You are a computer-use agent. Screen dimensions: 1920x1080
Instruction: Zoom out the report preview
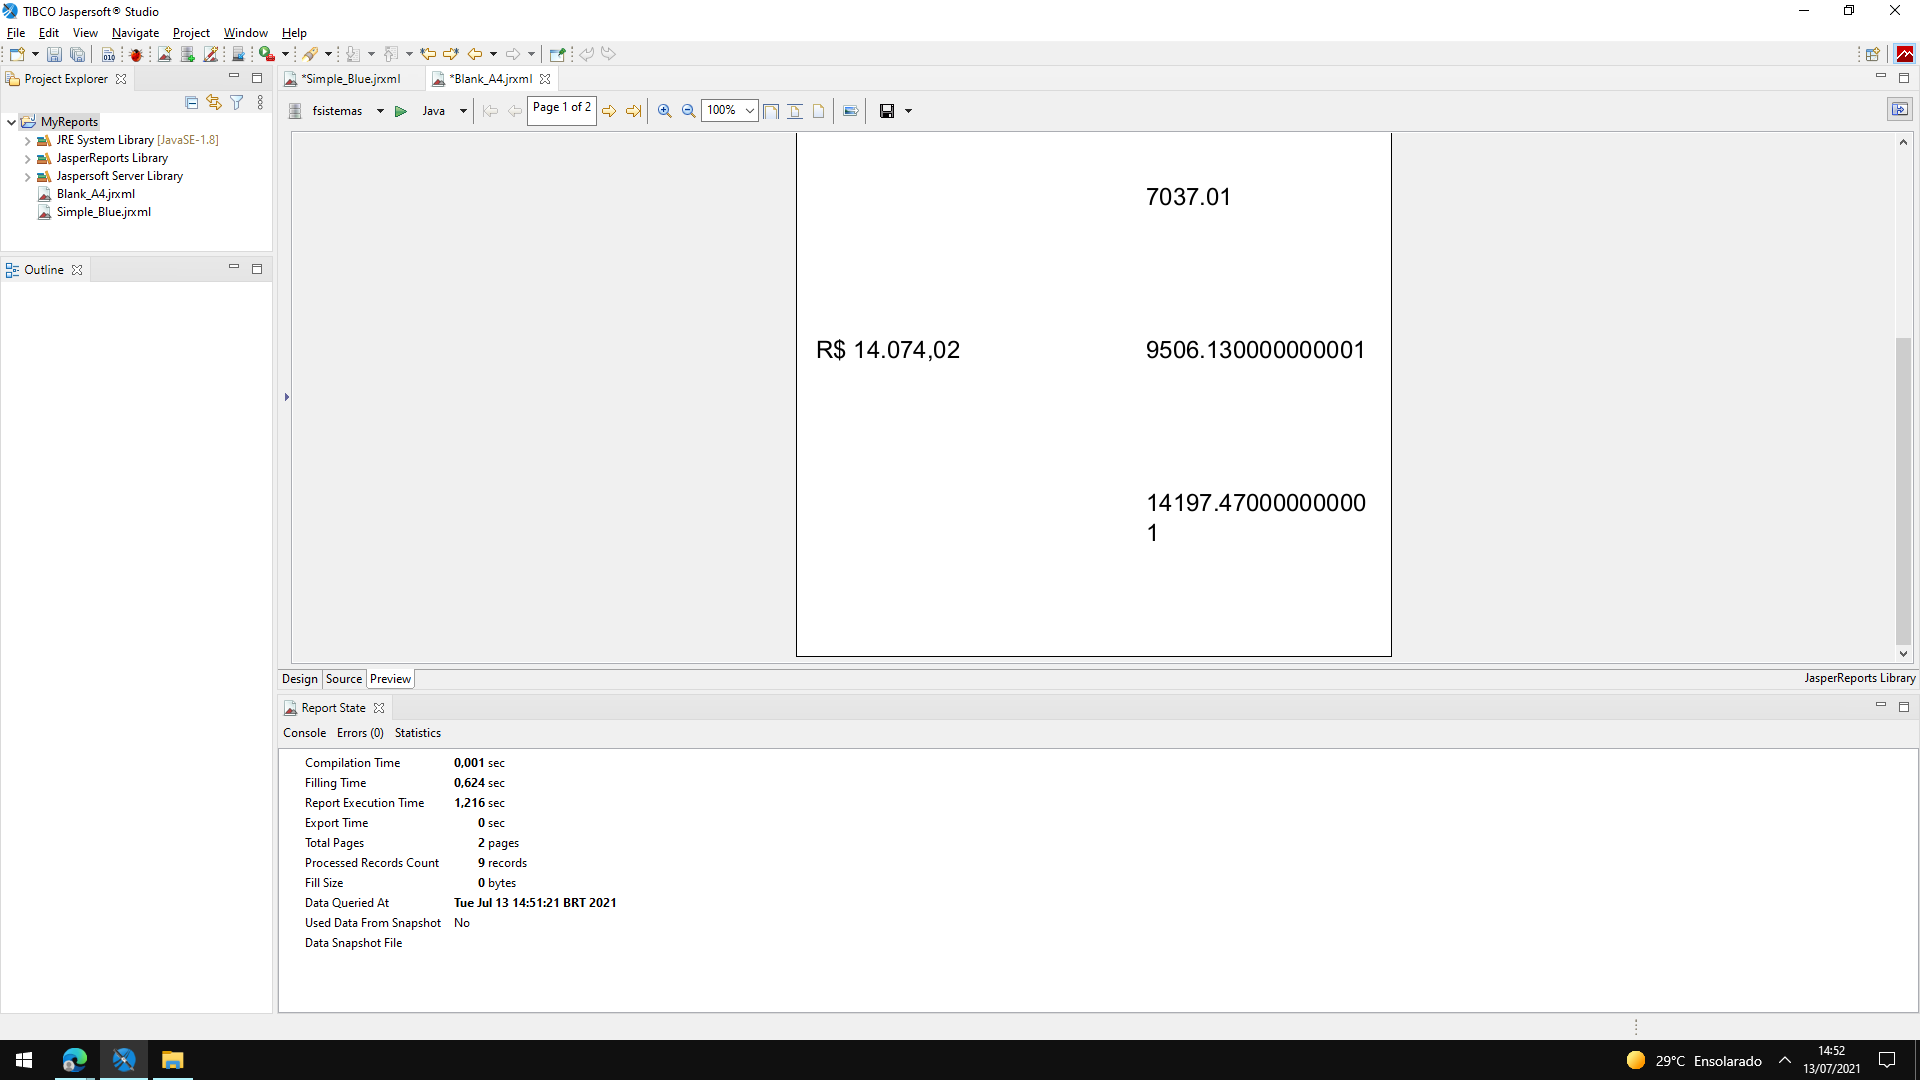point(688,111)
